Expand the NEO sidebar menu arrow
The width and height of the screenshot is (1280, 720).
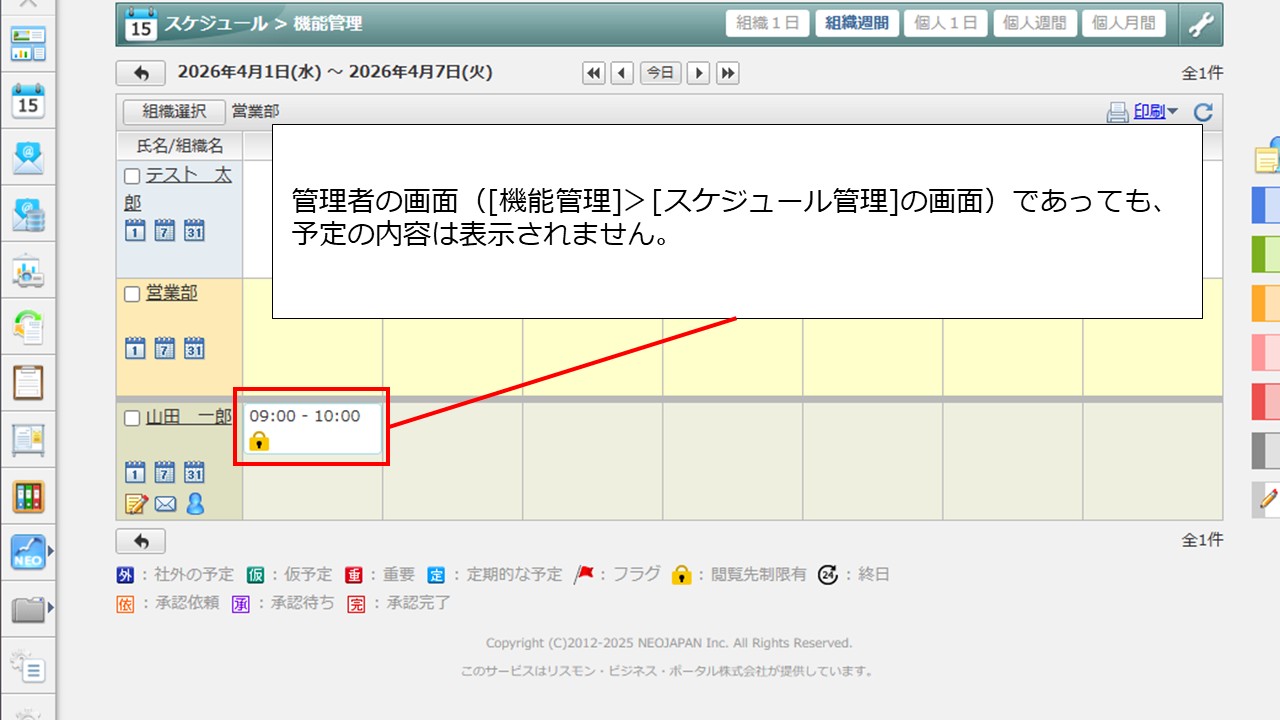50,550
